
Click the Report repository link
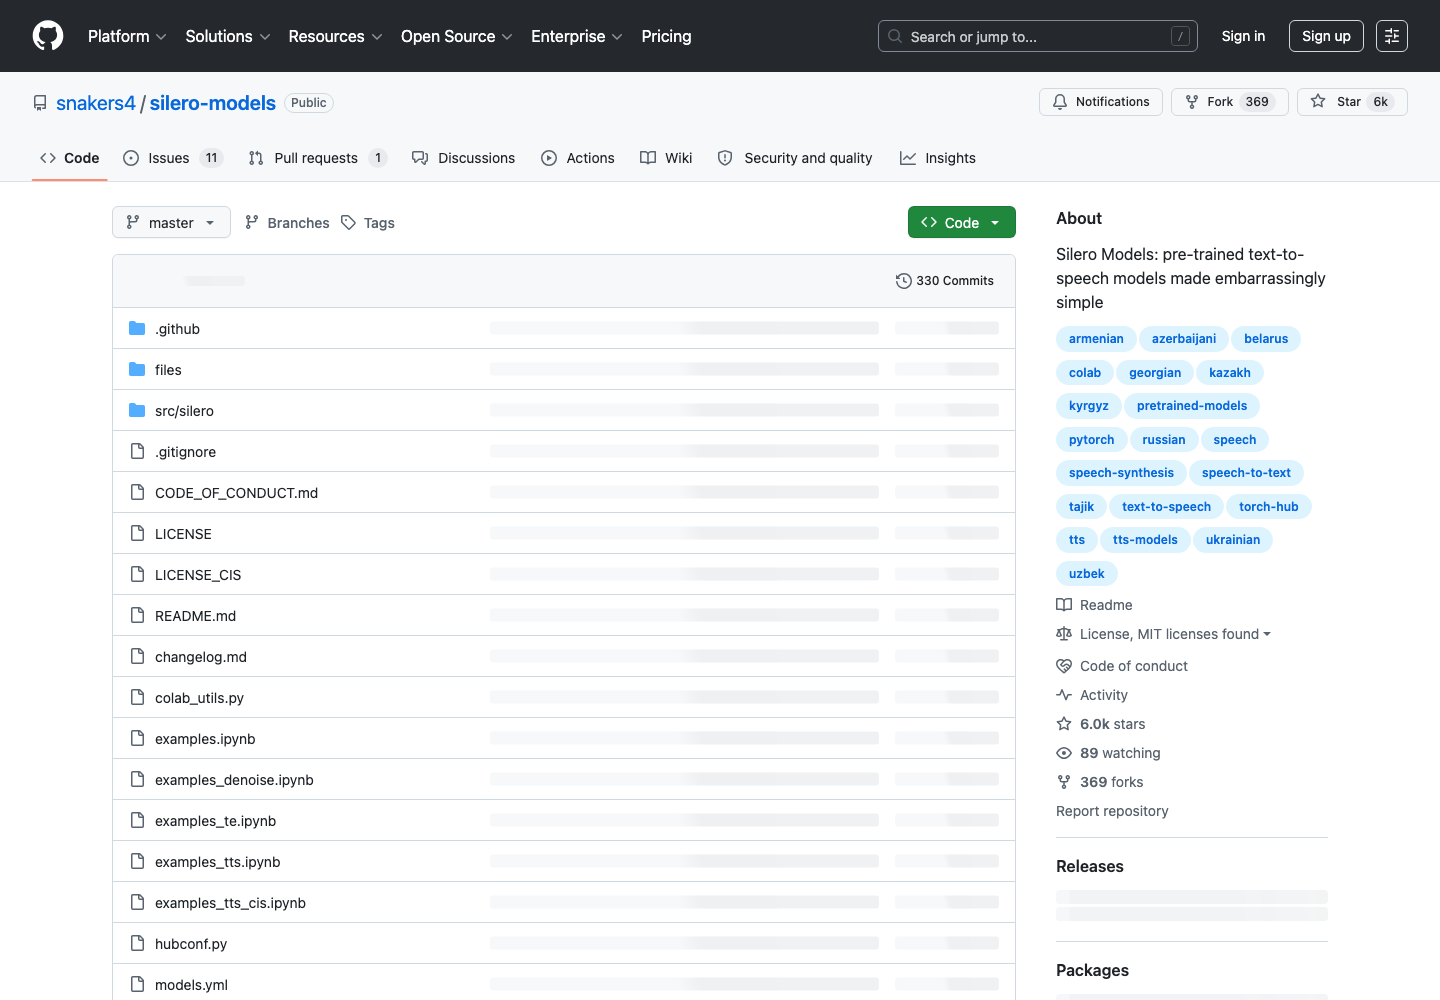[x=1112, y=811]
